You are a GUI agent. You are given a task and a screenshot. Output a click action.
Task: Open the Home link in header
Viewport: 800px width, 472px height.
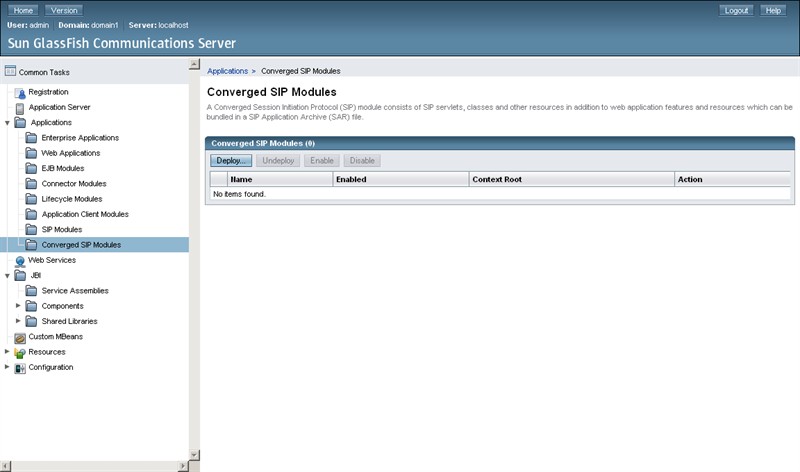point(23,10)
